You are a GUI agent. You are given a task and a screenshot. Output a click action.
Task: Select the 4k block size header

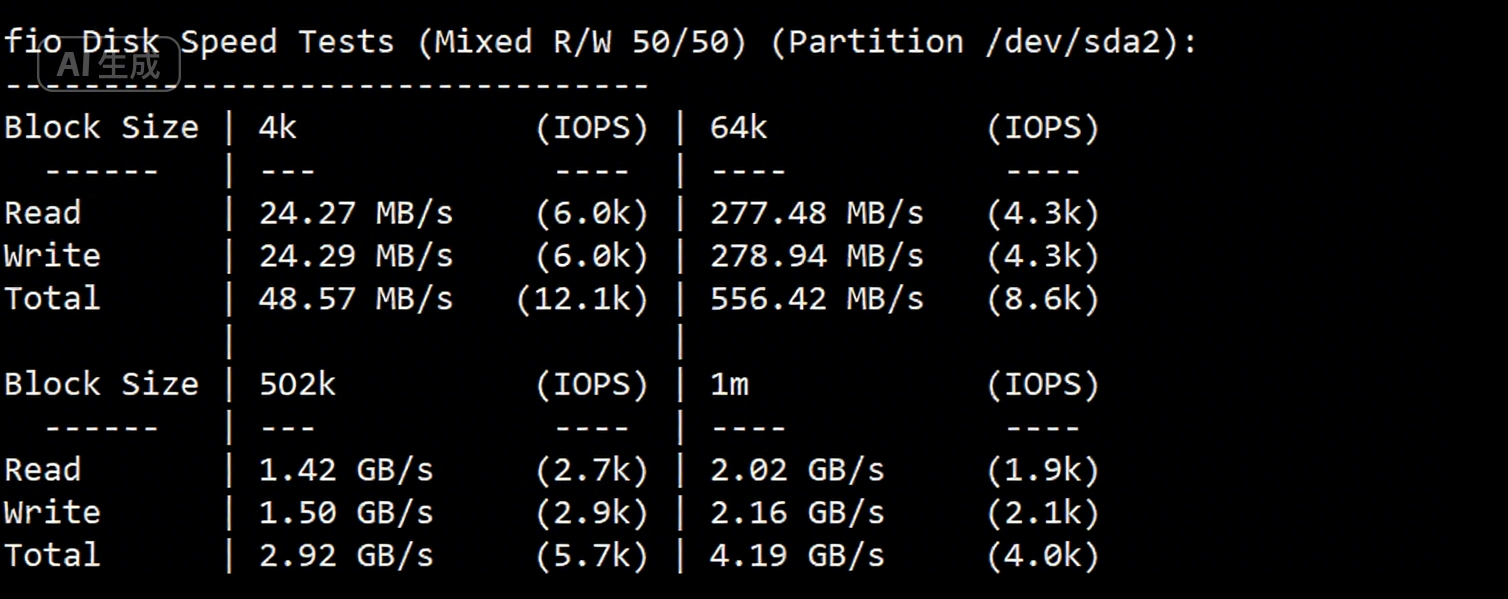click(x=278, y=128)
